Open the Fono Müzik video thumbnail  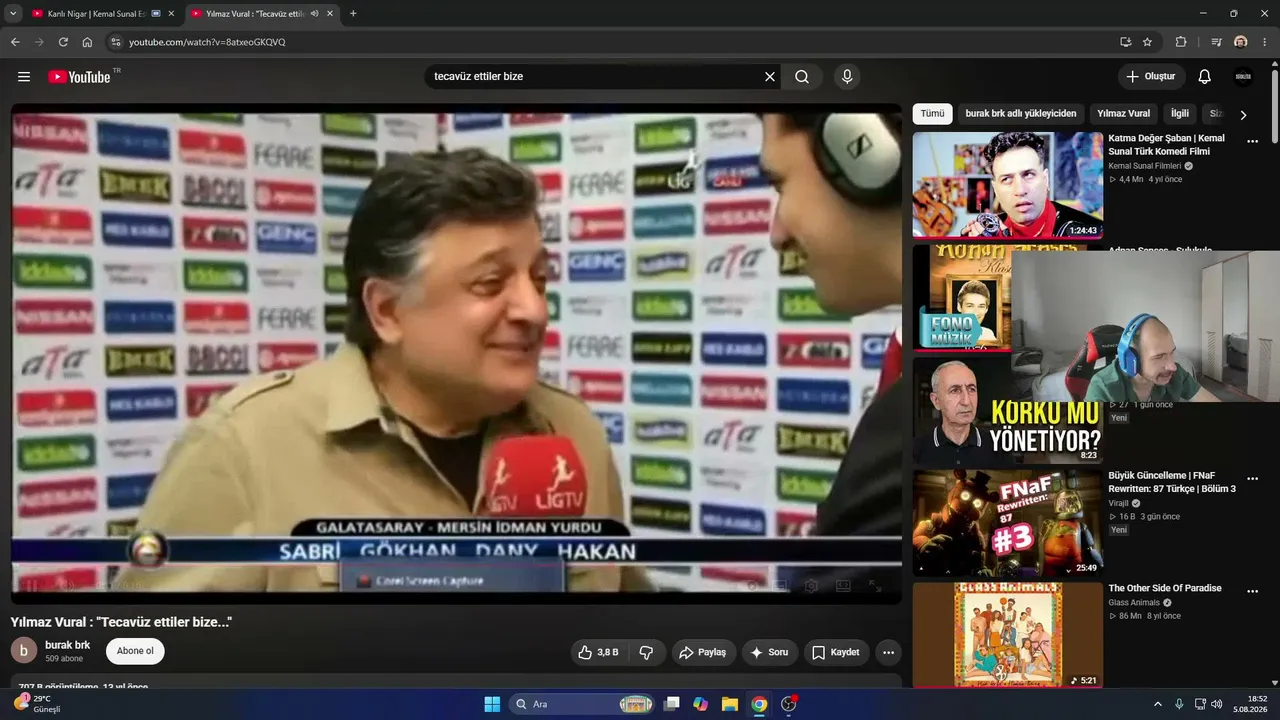(x=962, y=298)
